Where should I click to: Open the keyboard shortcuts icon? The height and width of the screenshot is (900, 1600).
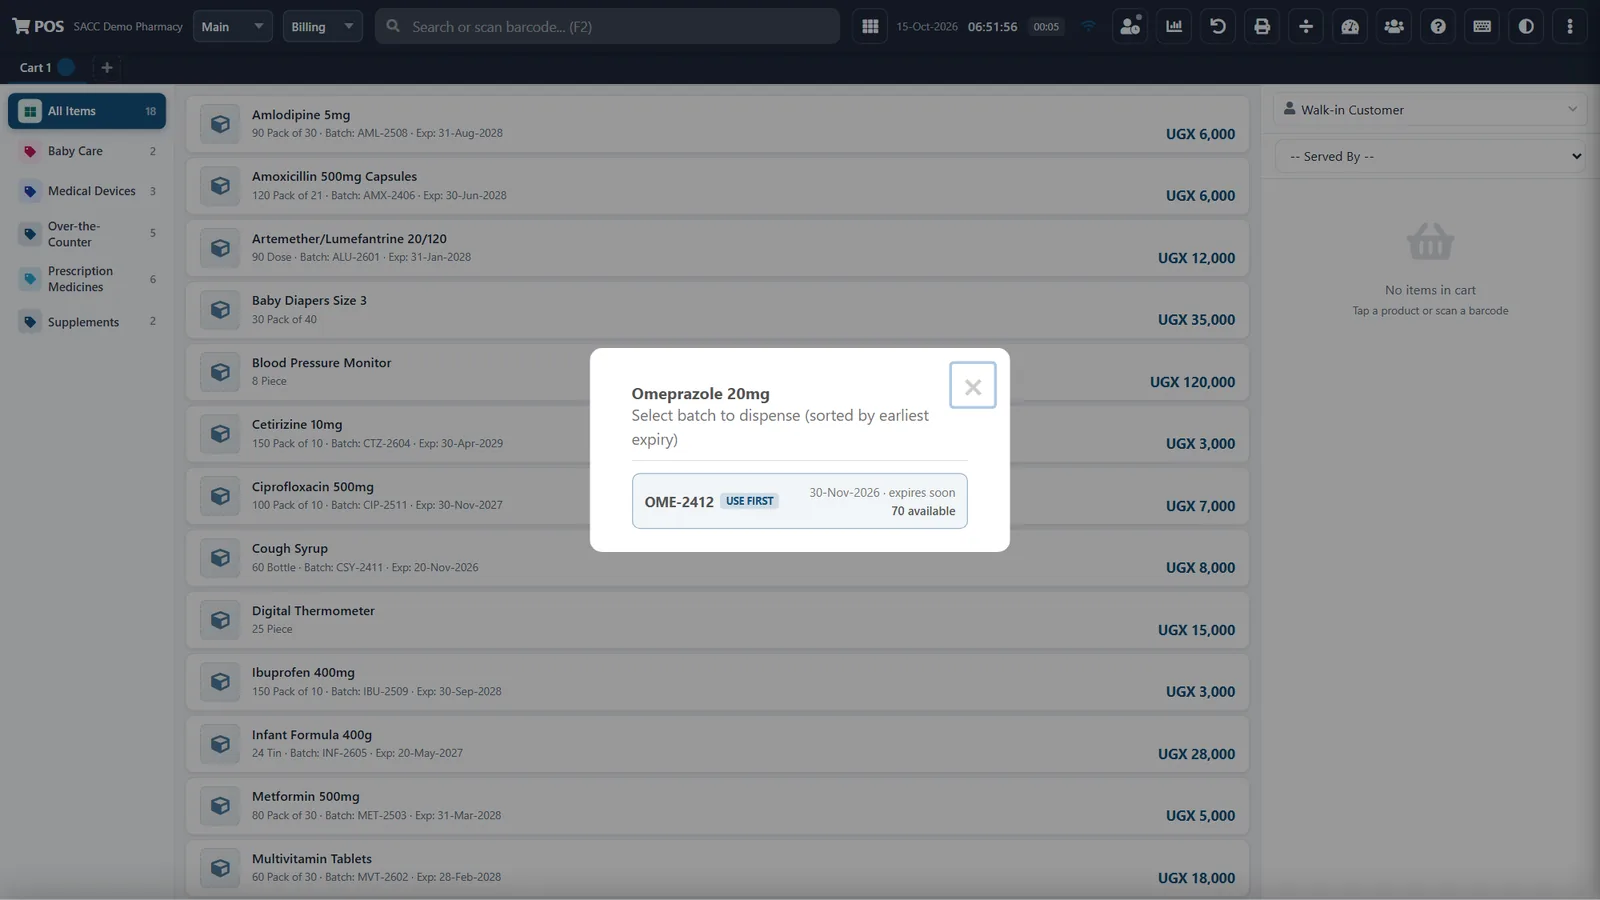[x=1482, y=27]
